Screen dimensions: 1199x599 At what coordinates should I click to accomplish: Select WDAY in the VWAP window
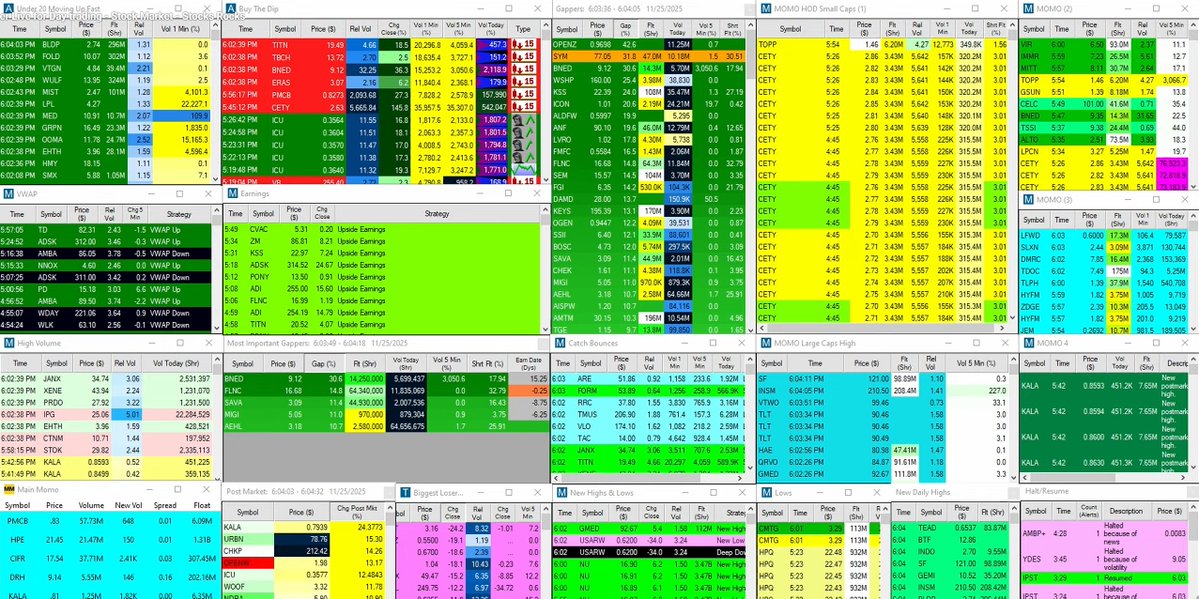click(x=50, y=313)
